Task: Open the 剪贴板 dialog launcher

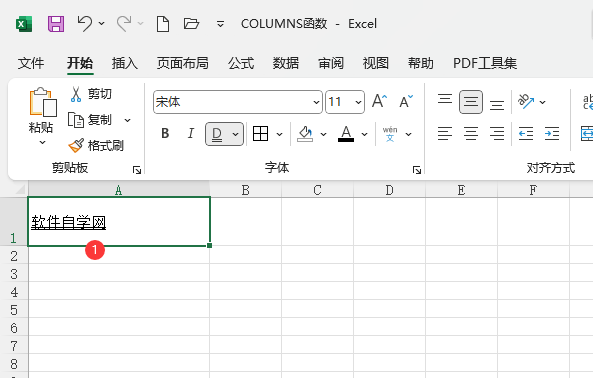Action: click(x=137, y=170)
